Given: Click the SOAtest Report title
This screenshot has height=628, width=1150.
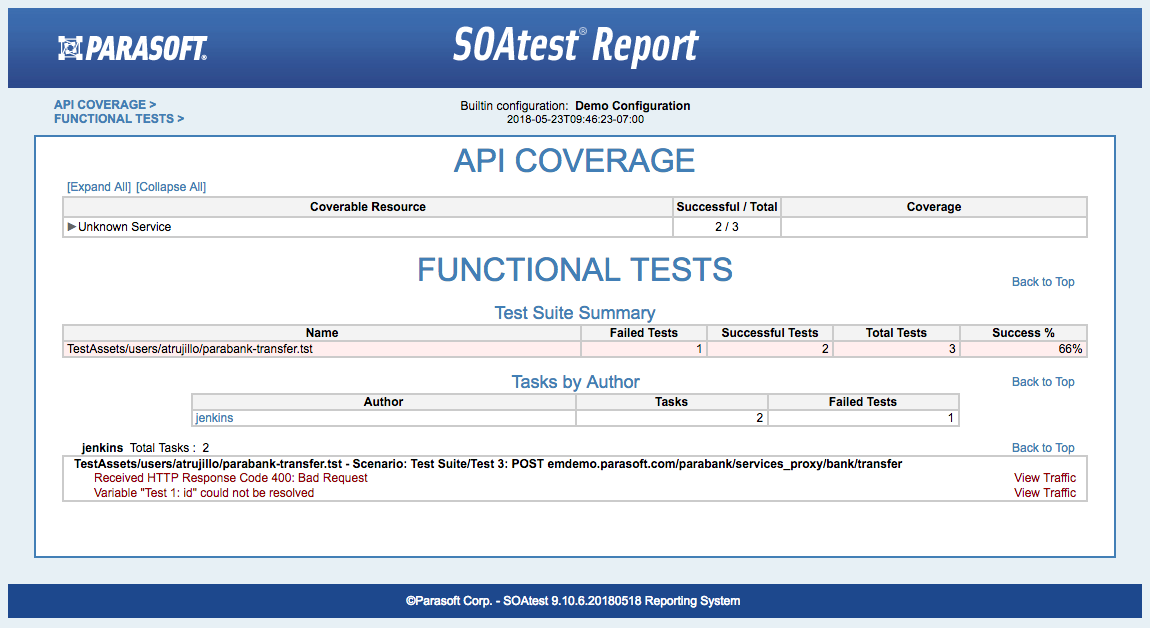Looking at the screenshot, I should [576, 46].
